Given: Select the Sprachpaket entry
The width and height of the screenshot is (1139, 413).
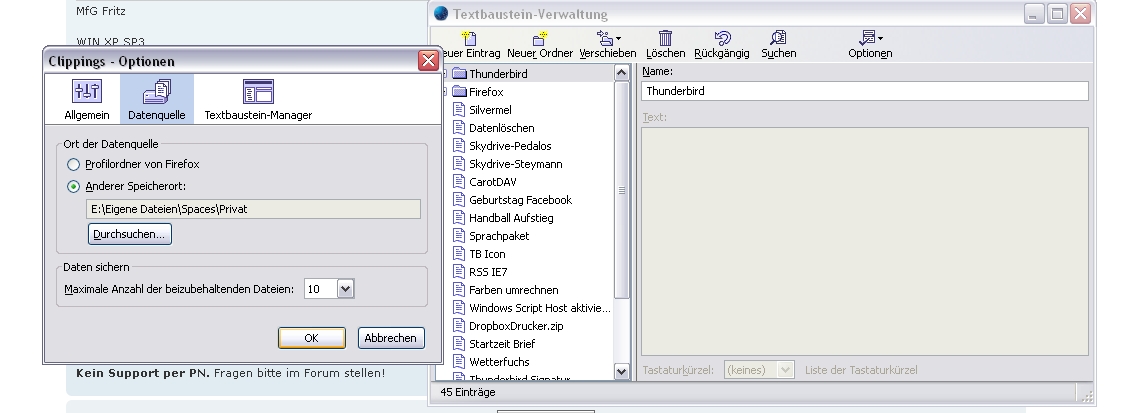Looking at the screenshot, I should coord(499,236).
